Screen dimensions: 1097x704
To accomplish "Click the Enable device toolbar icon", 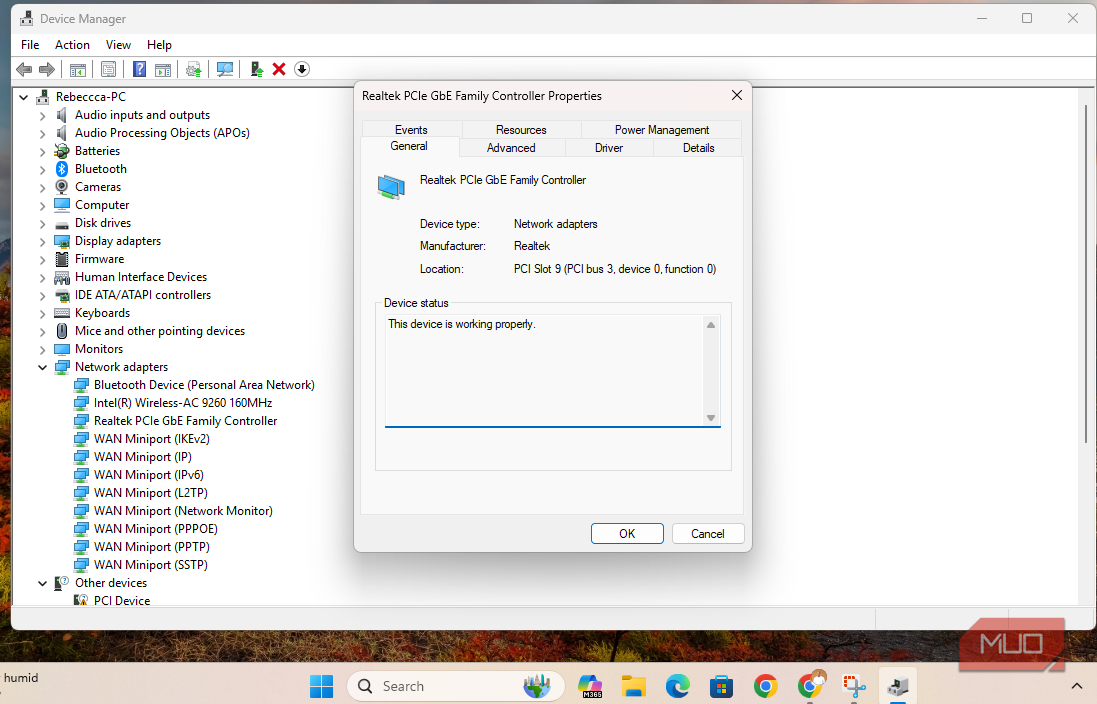I will (256, 69).
